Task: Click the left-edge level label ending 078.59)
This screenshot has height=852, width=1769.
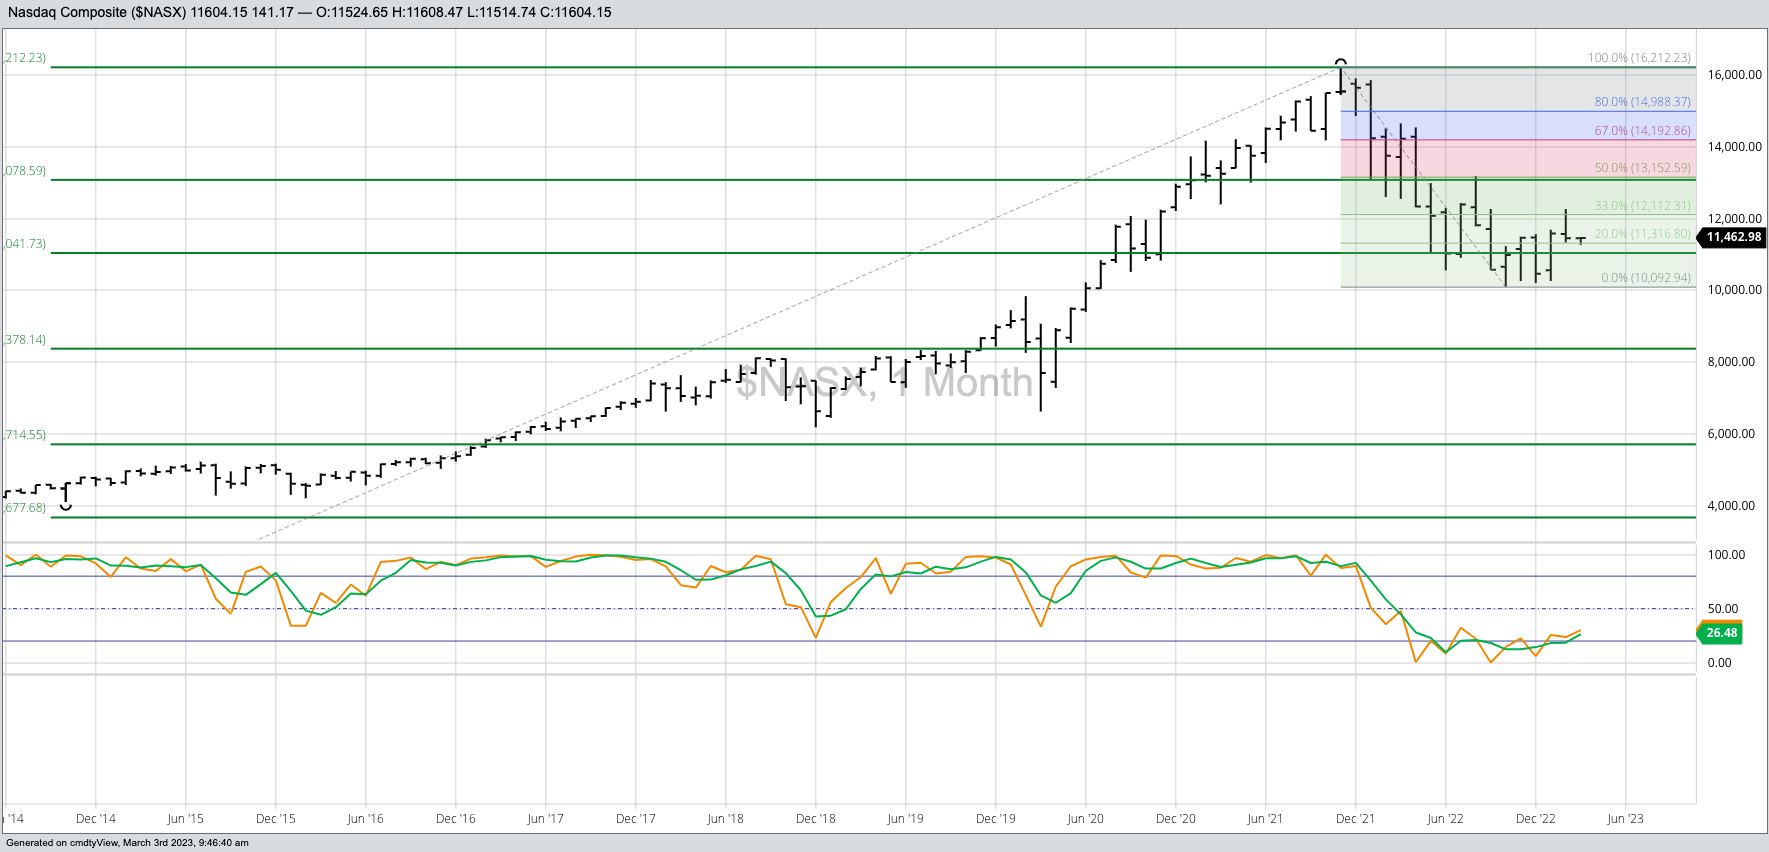Action: click(x=25, y=172)
